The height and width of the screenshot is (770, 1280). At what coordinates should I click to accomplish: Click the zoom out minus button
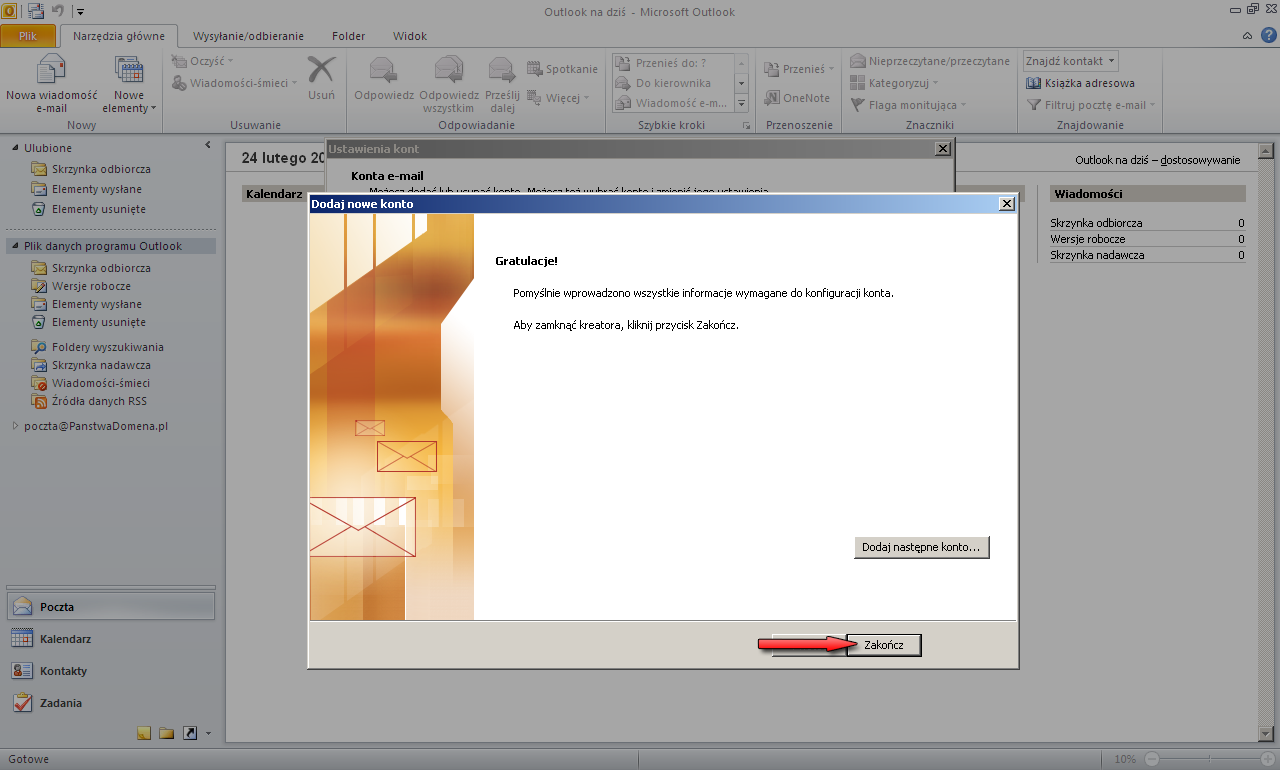point(1150,759)
